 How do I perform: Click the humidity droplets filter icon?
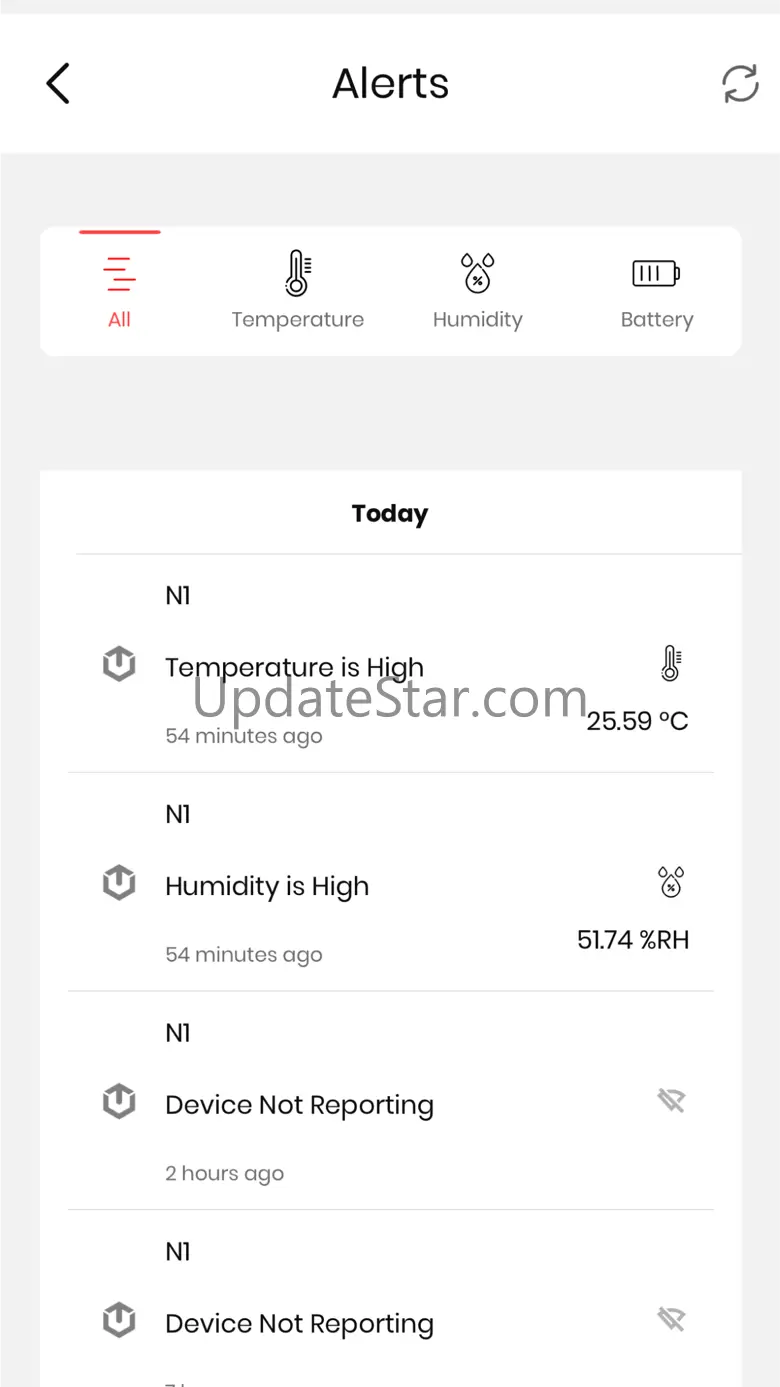[477, 273]
